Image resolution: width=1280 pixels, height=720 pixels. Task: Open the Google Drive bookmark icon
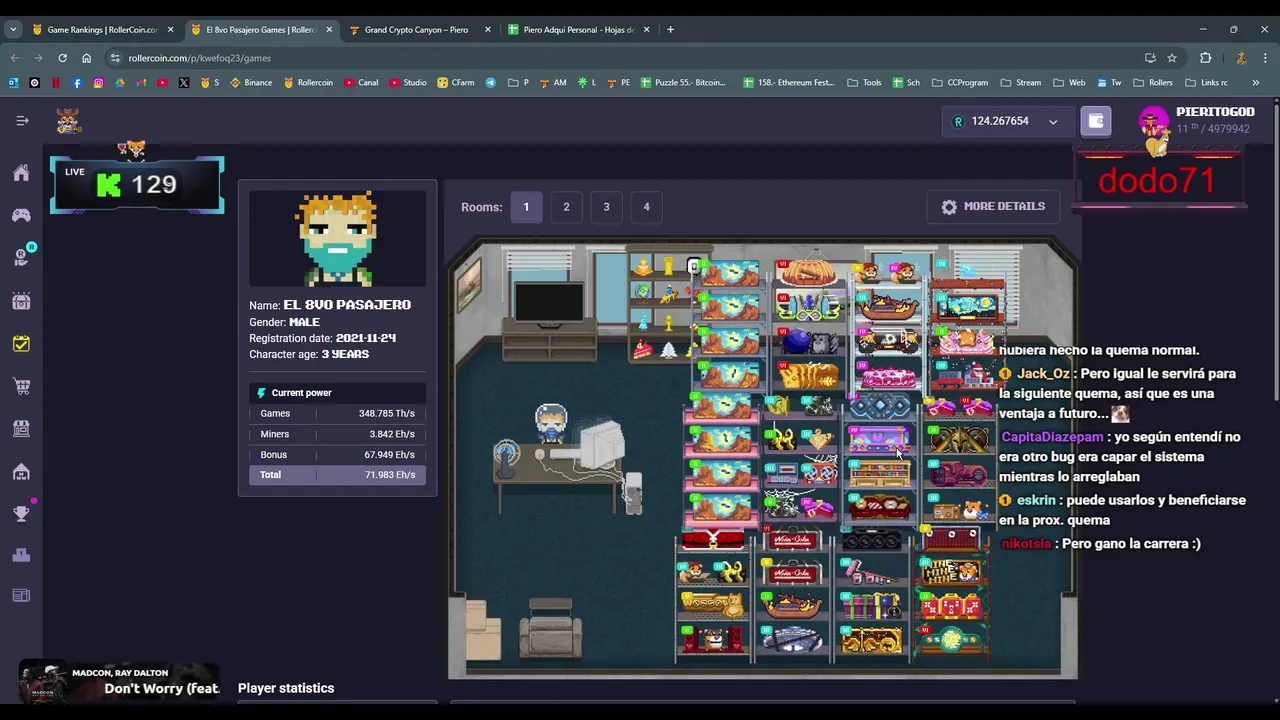120,83
